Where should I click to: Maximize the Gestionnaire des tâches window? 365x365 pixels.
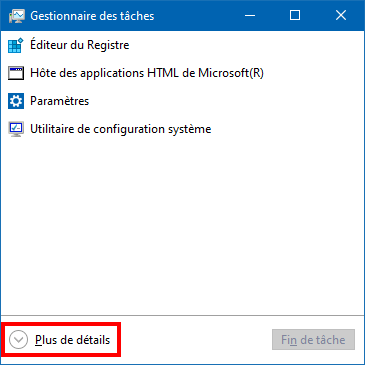click(x=295, y=15)
